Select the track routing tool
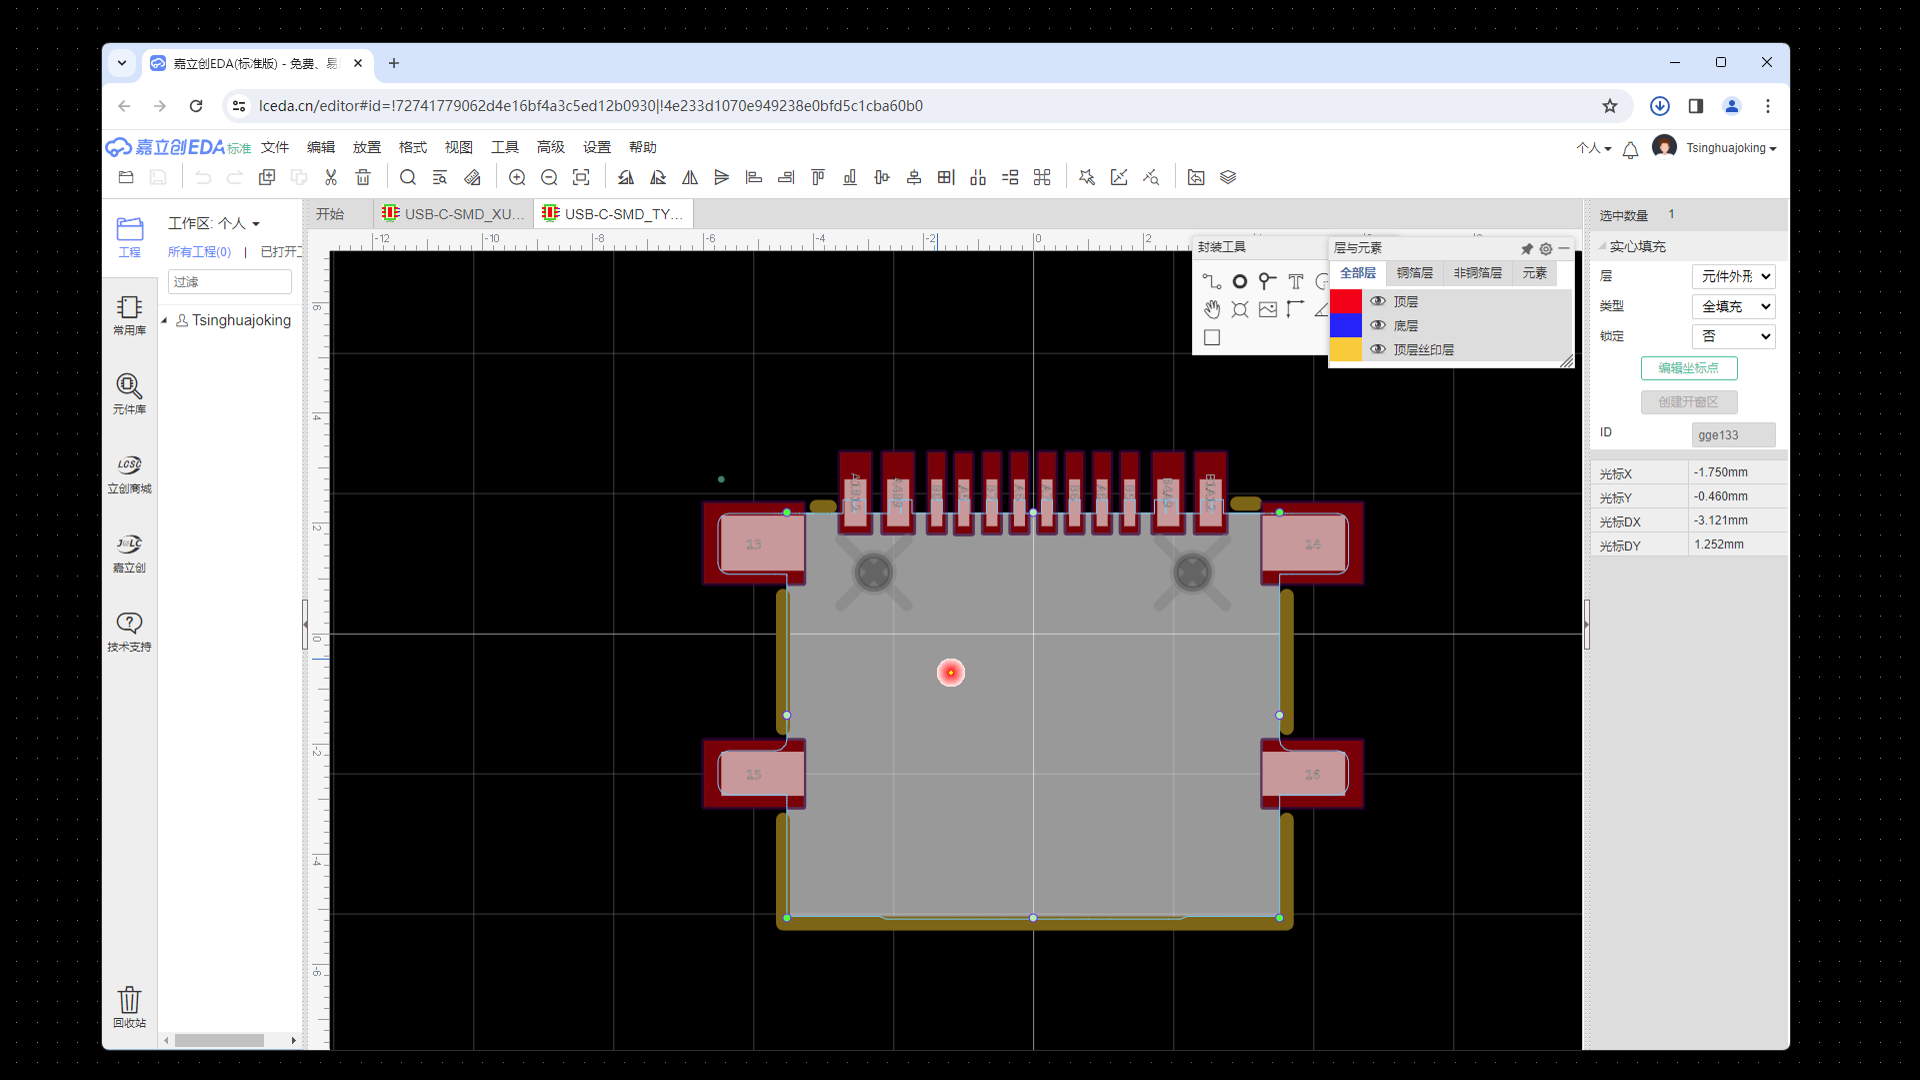 [x=1211, y=282]
